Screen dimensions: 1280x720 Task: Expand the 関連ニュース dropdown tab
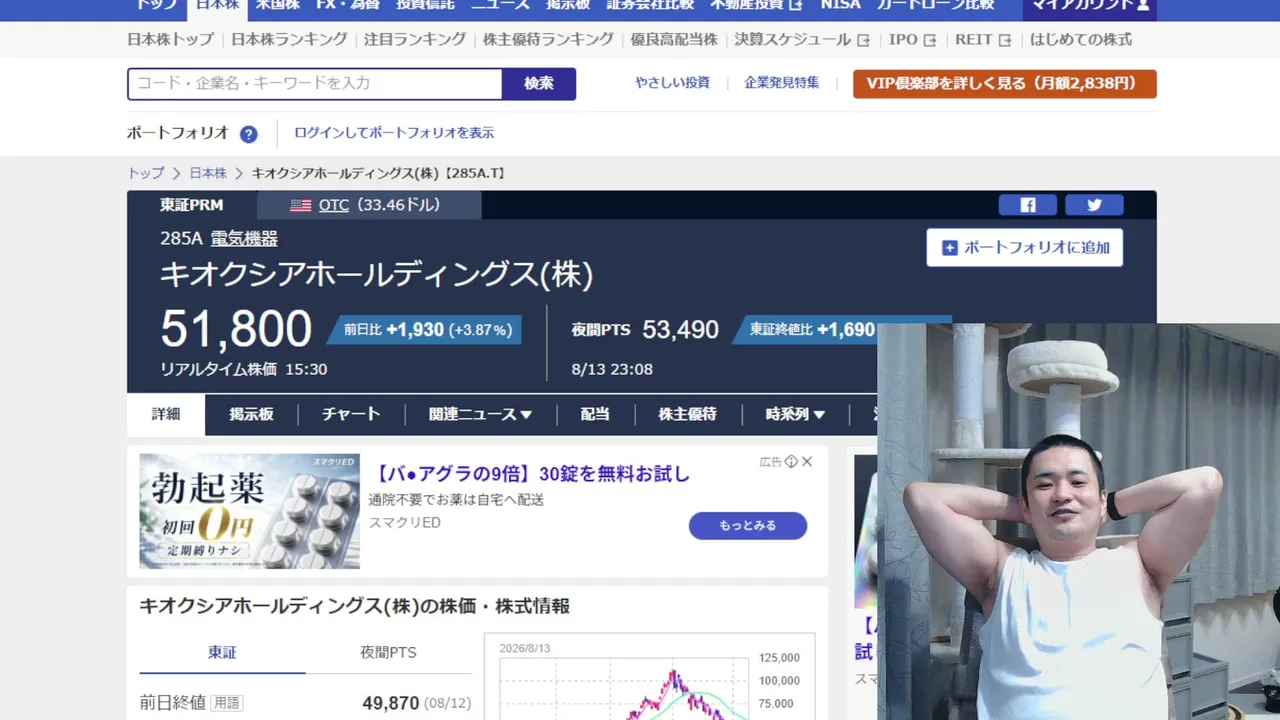(x=480, y=414)
